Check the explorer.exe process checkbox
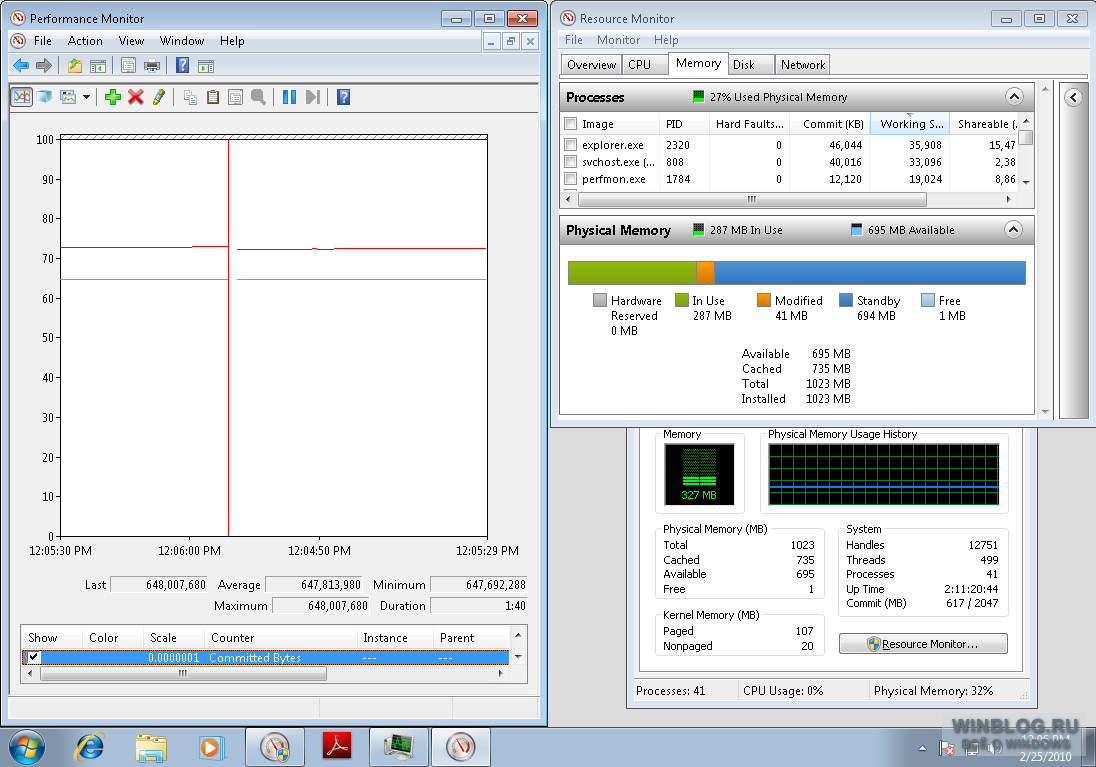 570,145
